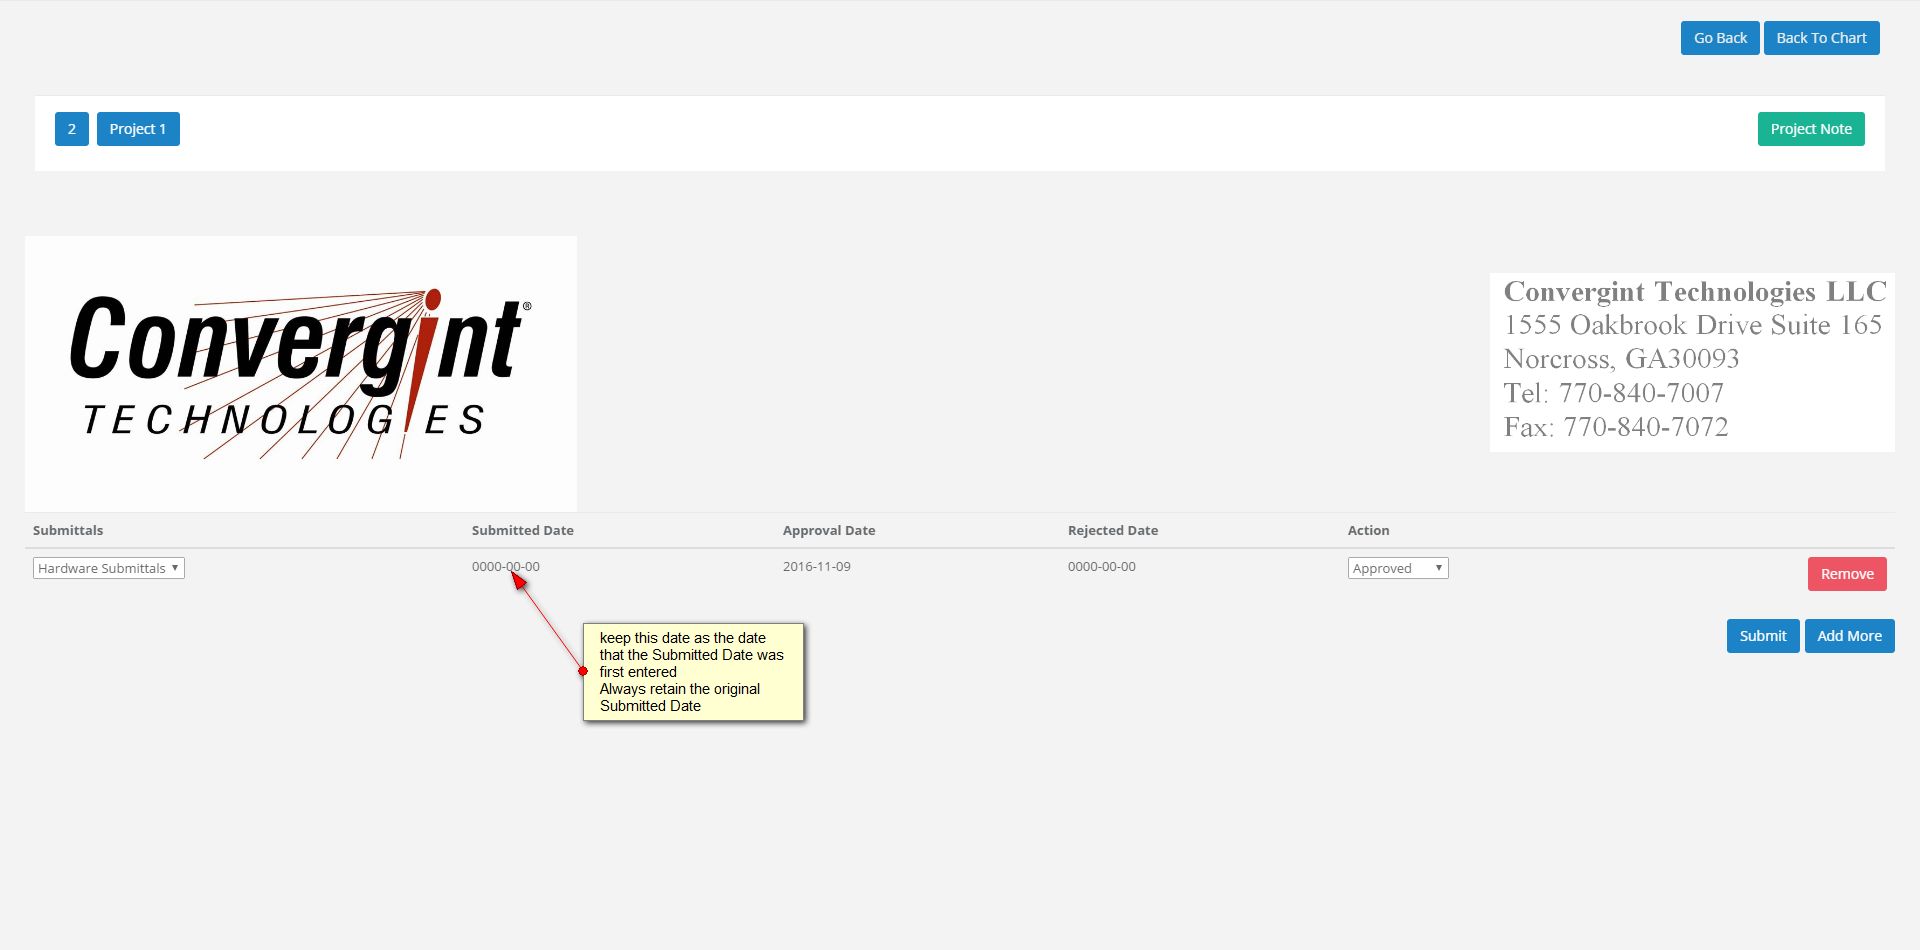This screenshot has width=1920, height=950.
Task: Click the Fax: 770-840-7072 line
Action: click(1616, 427)
